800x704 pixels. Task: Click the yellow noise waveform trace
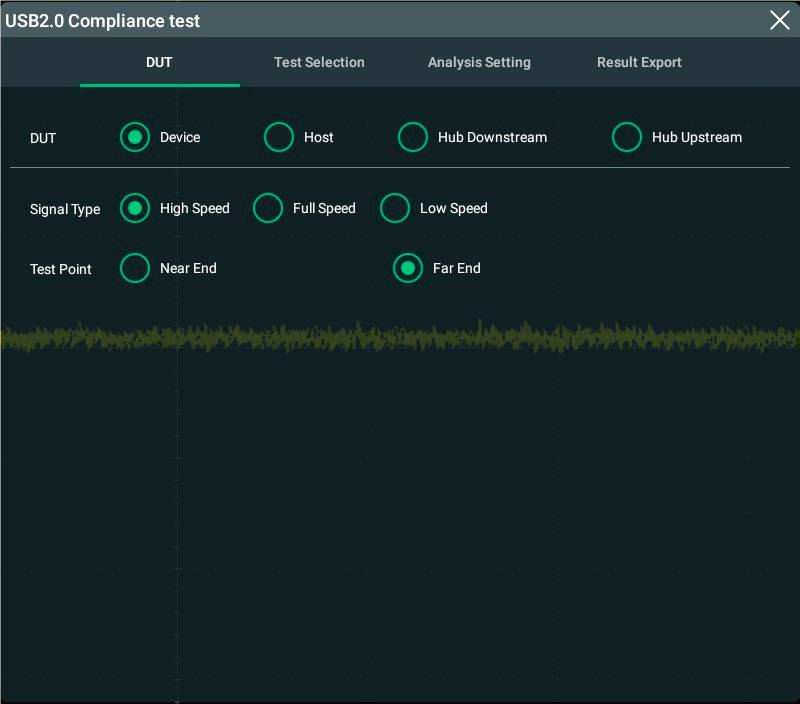coord(400,338)
